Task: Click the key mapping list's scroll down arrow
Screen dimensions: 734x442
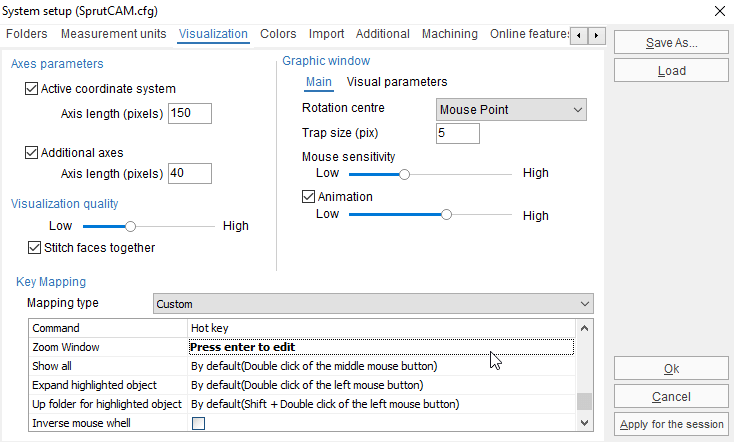Action: pos(584,423)
